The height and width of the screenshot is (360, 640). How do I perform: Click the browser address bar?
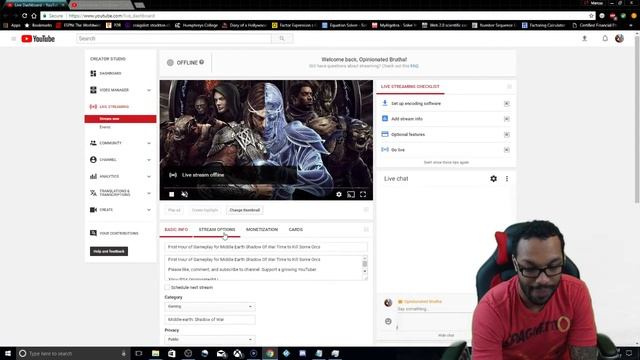pyautogui.click(x=318, y=16)
